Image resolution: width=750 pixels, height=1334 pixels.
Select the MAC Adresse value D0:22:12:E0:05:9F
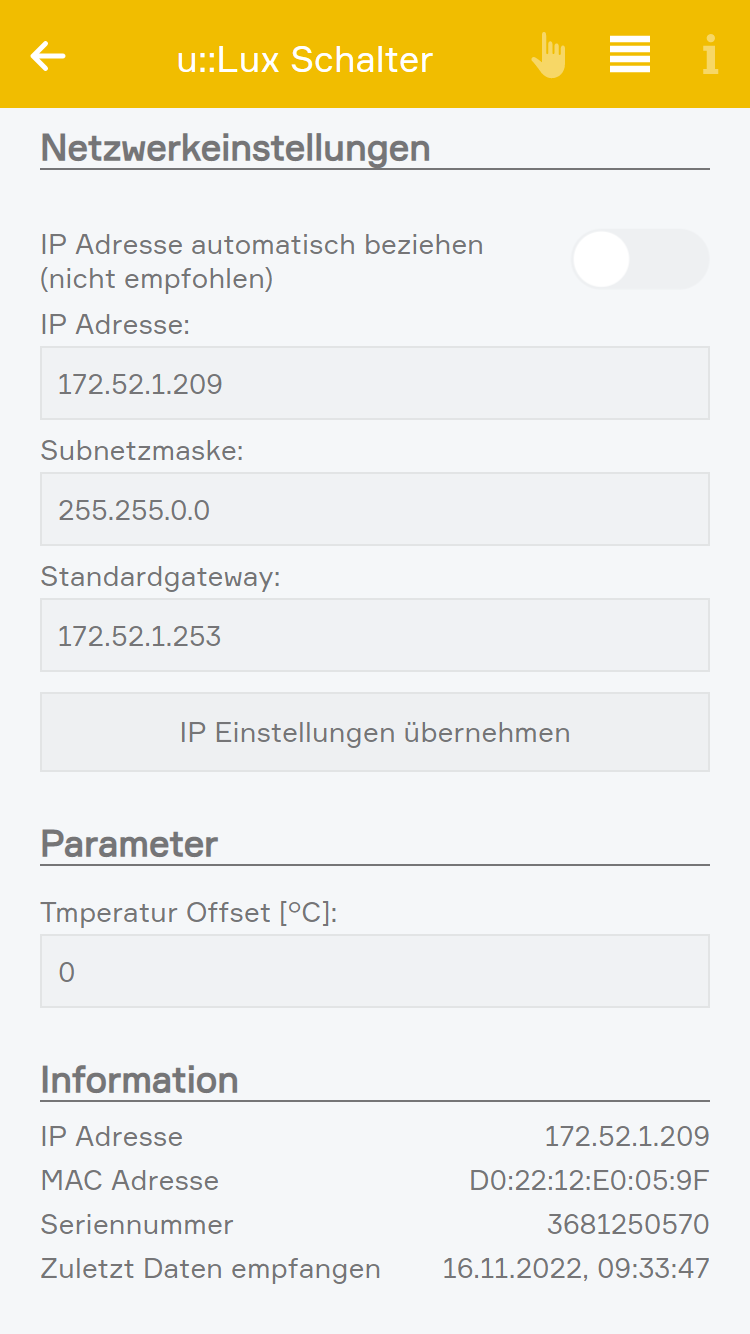point(589,1180)
